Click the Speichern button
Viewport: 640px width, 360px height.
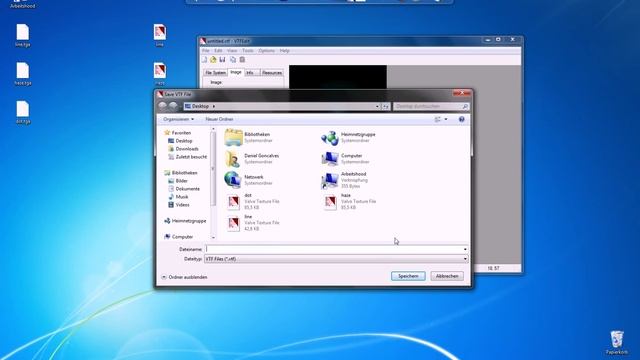(x=408, y=276)
